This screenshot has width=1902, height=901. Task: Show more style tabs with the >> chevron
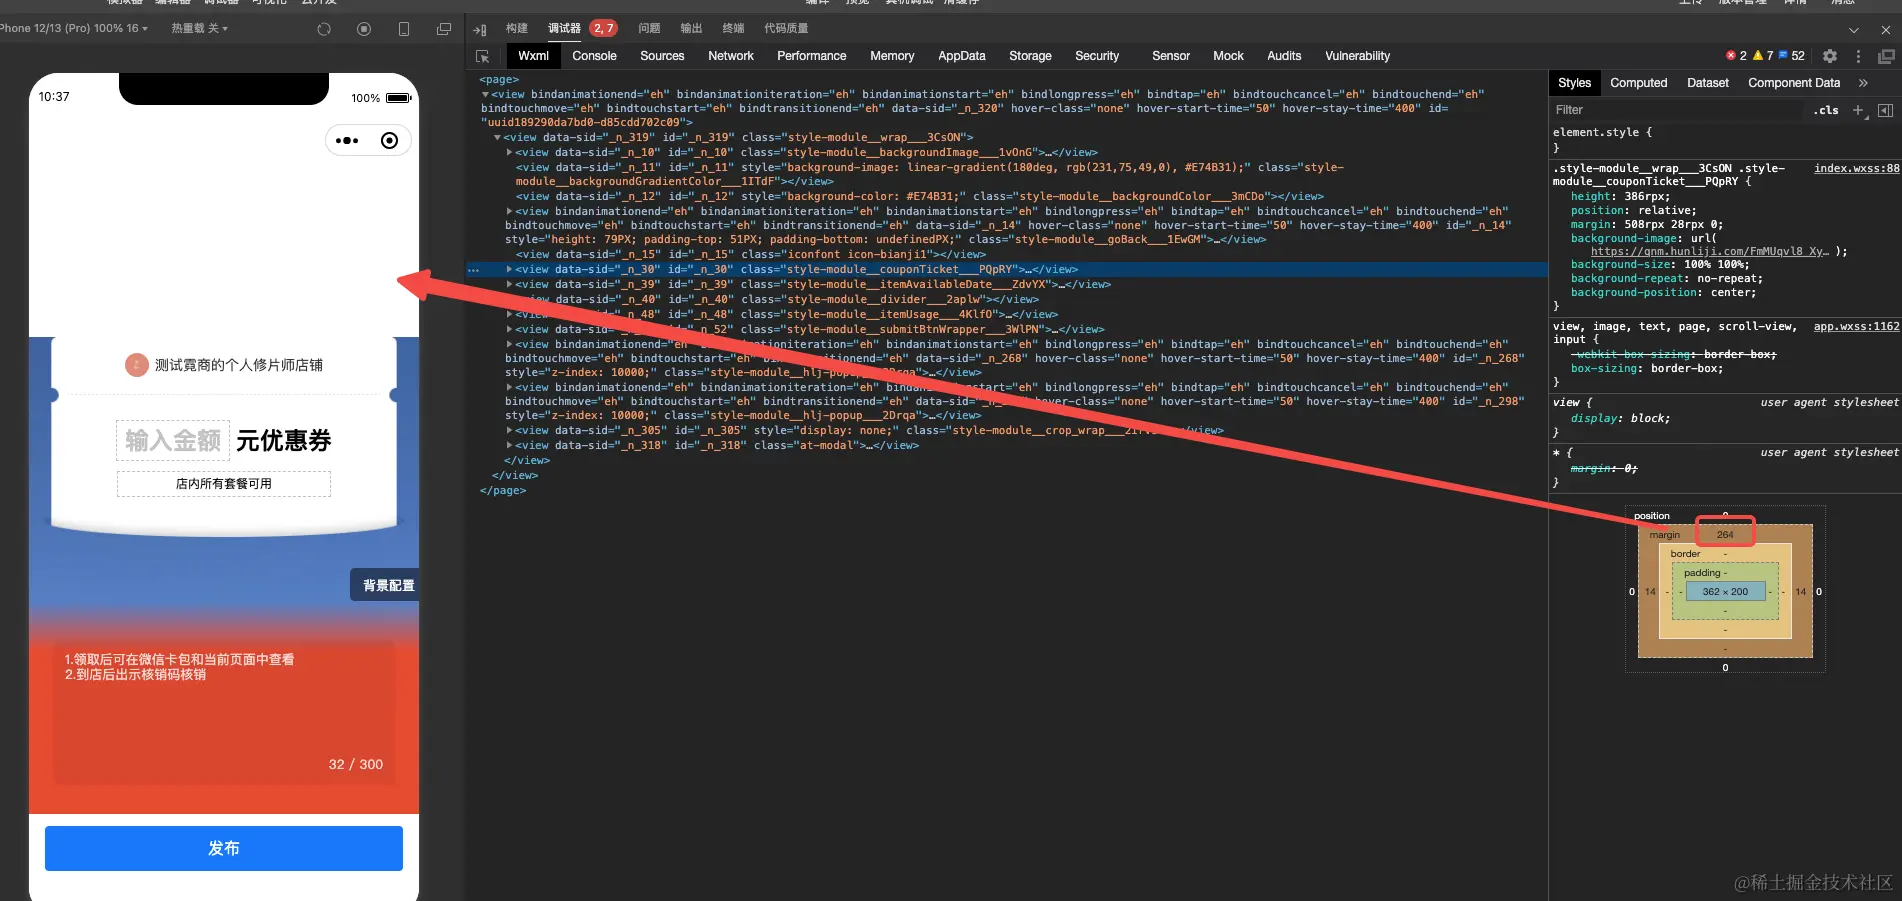pos(1863,83)
